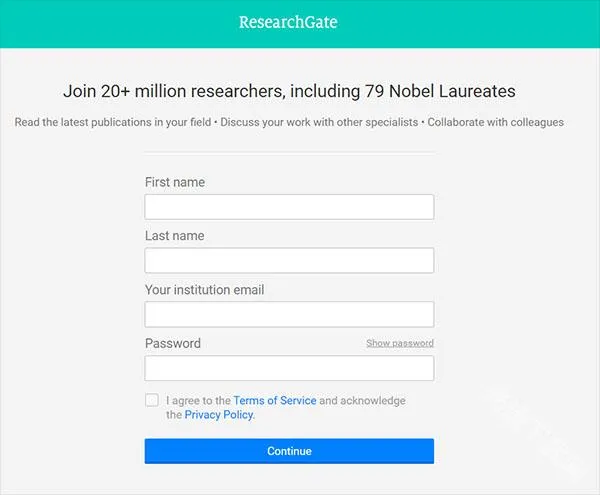Screen dimensions: 600x495
Task: Focus the First name input field
Action: tap(289, 207)
